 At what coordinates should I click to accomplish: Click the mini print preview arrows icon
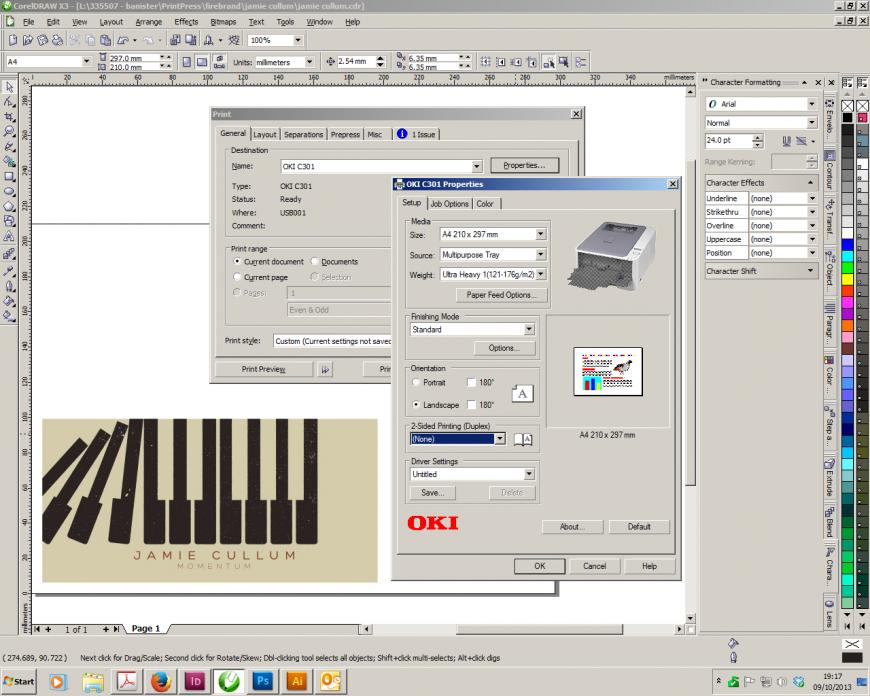(x=325, y=370)
